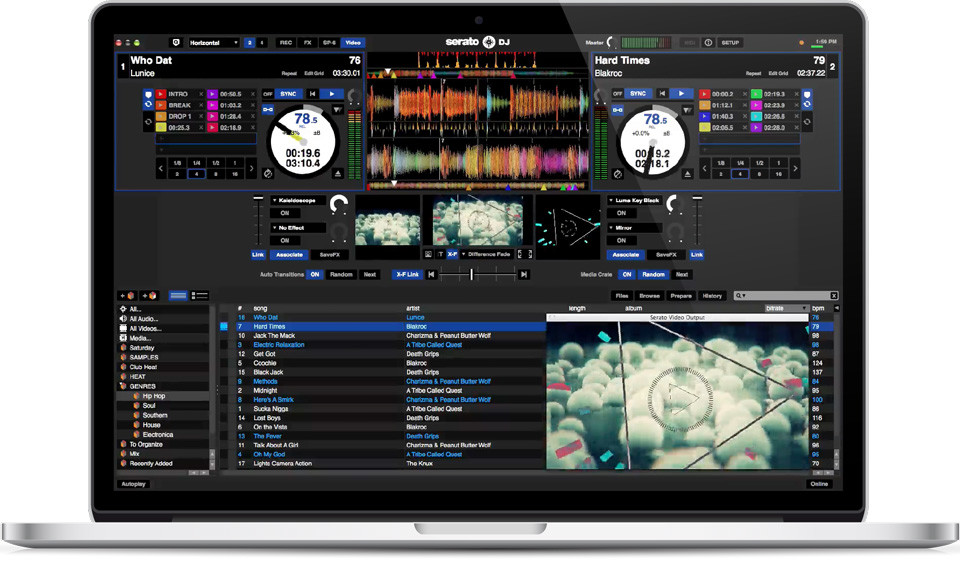
Task: Enable Media Crate Random mode
Action: click(653, 274)
